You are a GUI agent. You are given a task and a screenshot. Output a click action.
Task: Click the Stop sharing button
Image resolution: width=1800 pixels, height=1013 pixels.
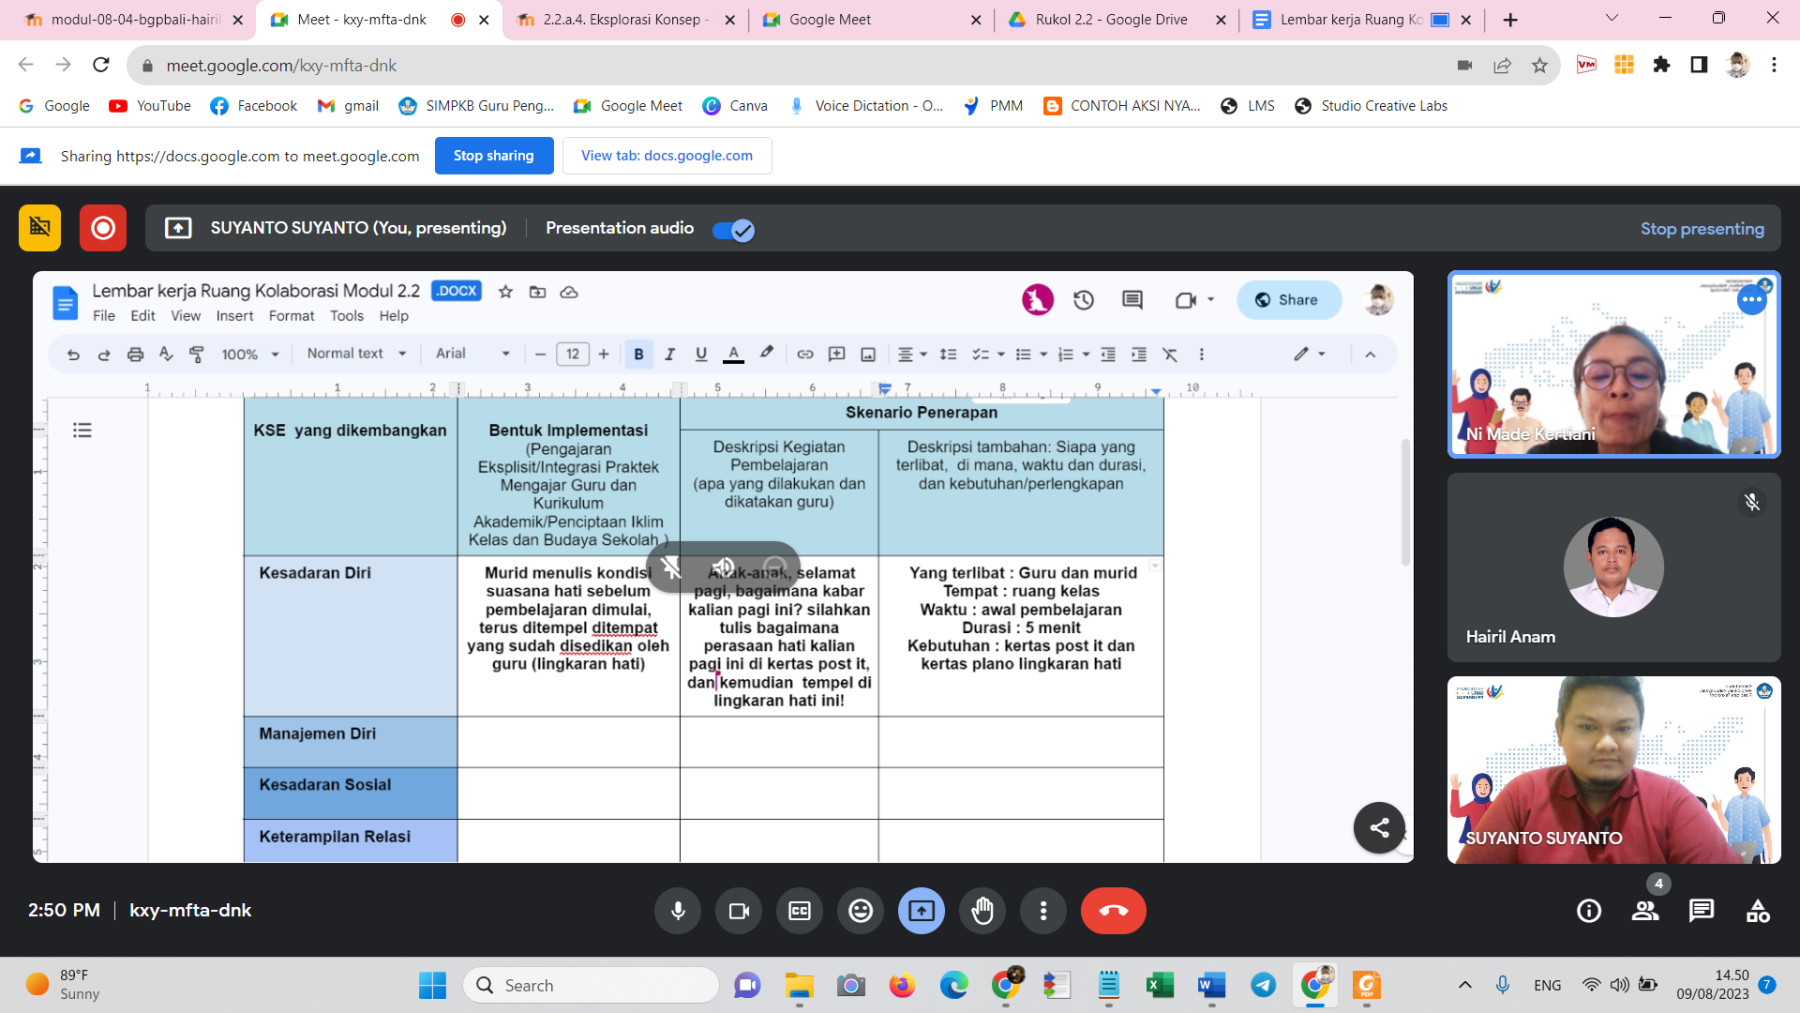493,156
